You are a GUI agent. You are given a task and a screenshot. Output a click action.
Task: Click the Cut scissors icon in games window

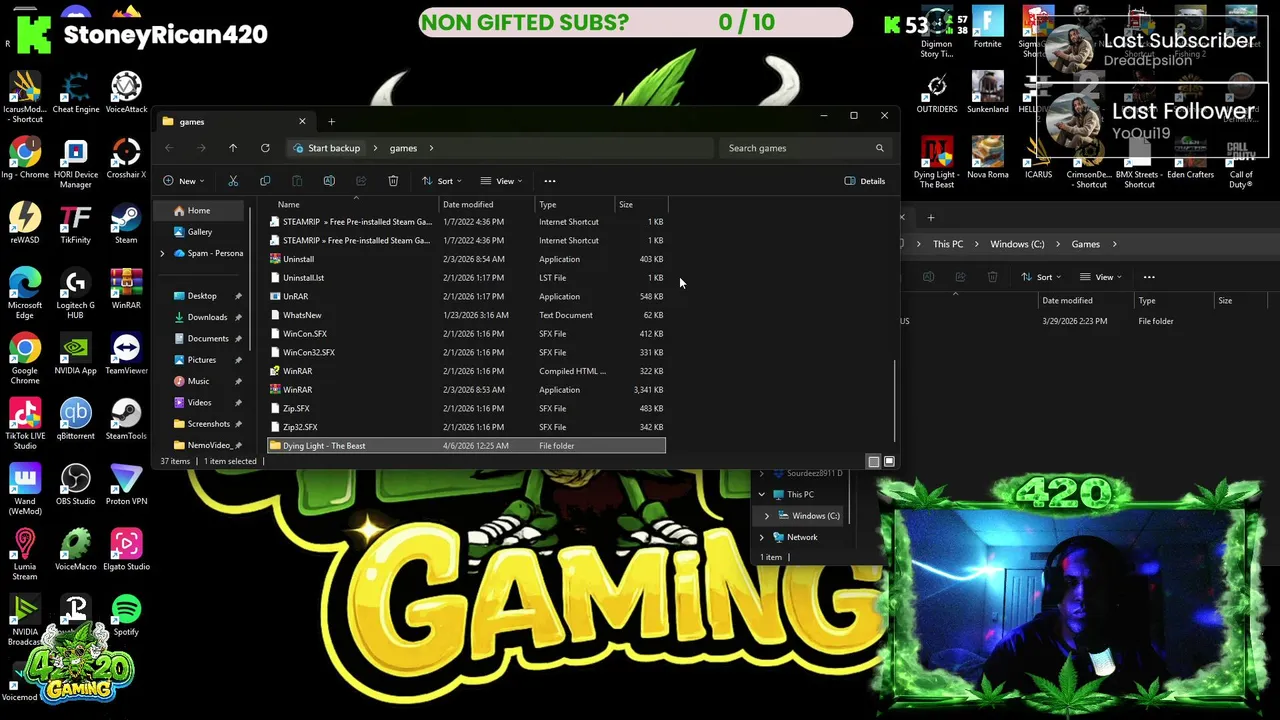click(233, 181)
